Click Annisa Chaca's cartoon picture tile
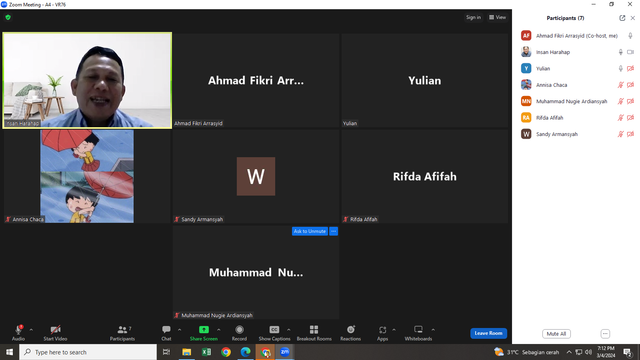This screenshot has width=640, height=360. click(x=87, y=176)
